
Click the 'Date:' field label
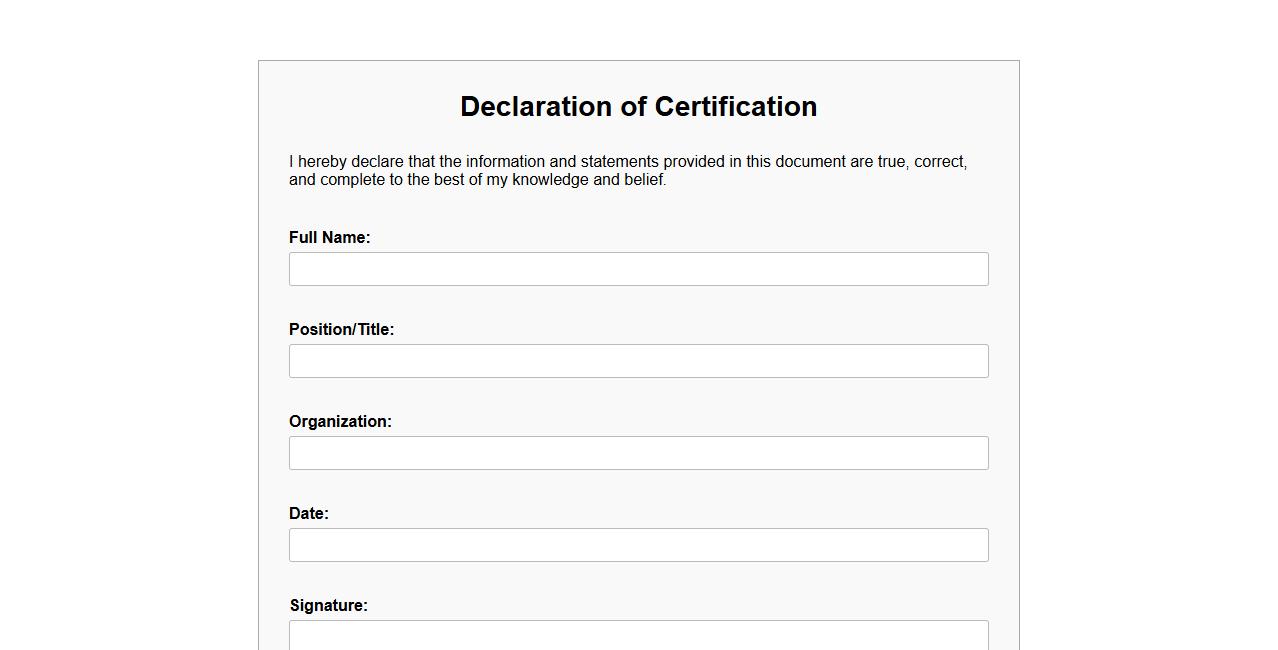point(308,514)
